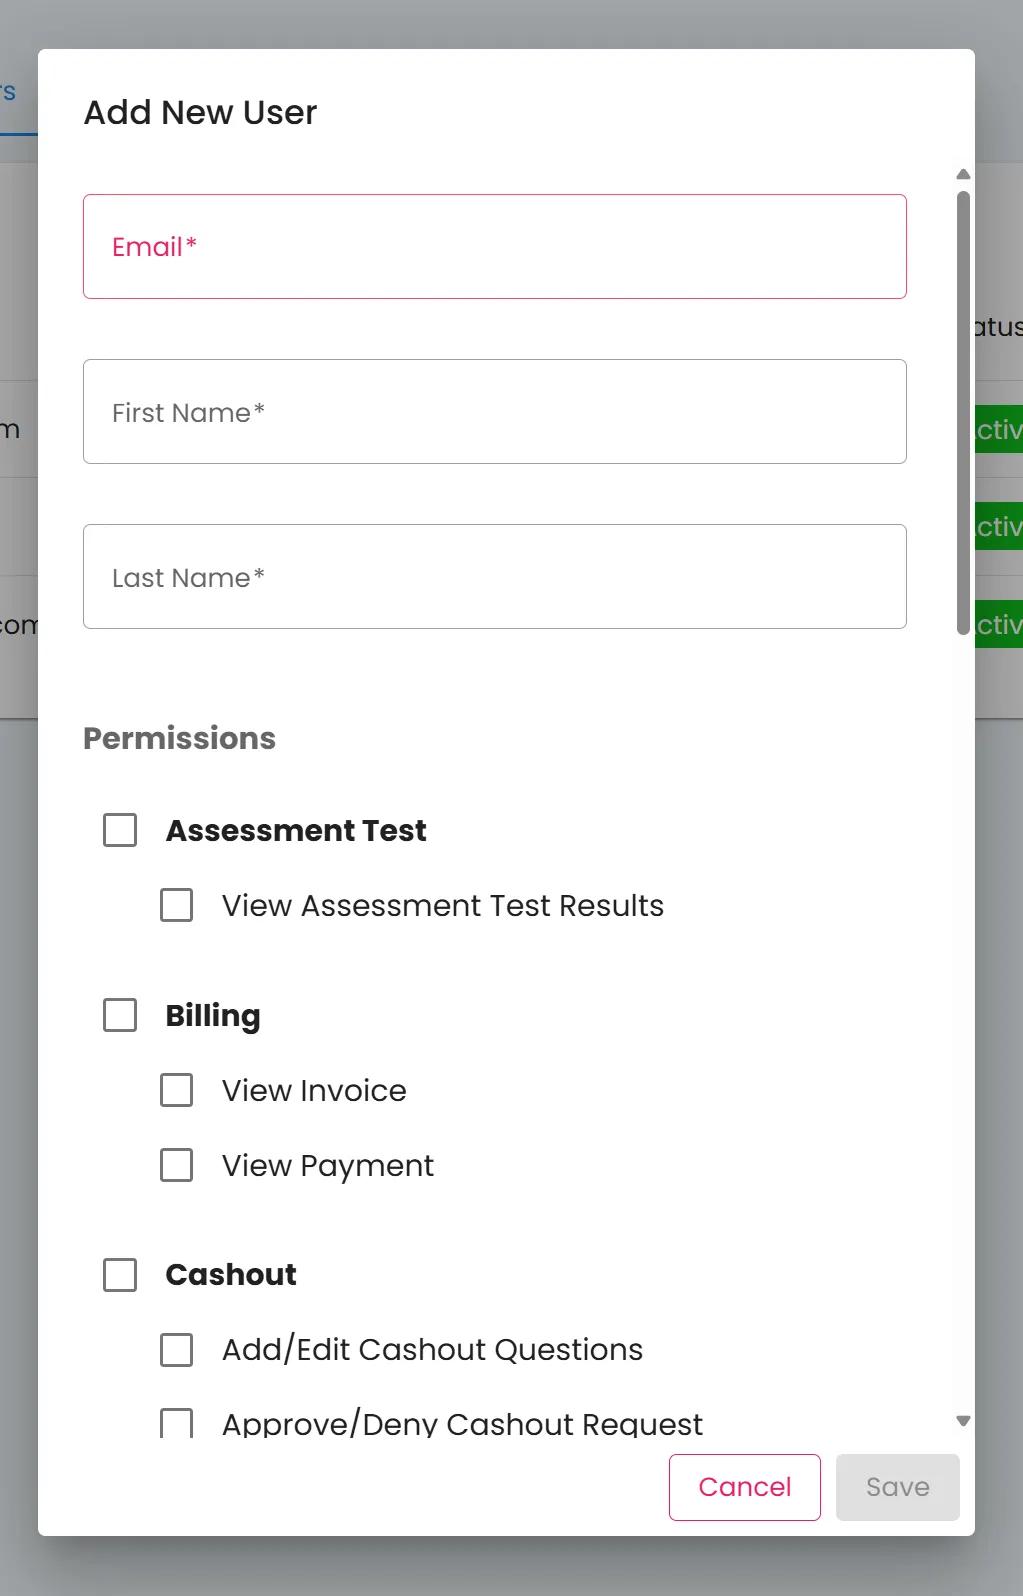Click the View Invoice label
The height and width of the screenshot is (1596, 1023).
point(314,1090)
